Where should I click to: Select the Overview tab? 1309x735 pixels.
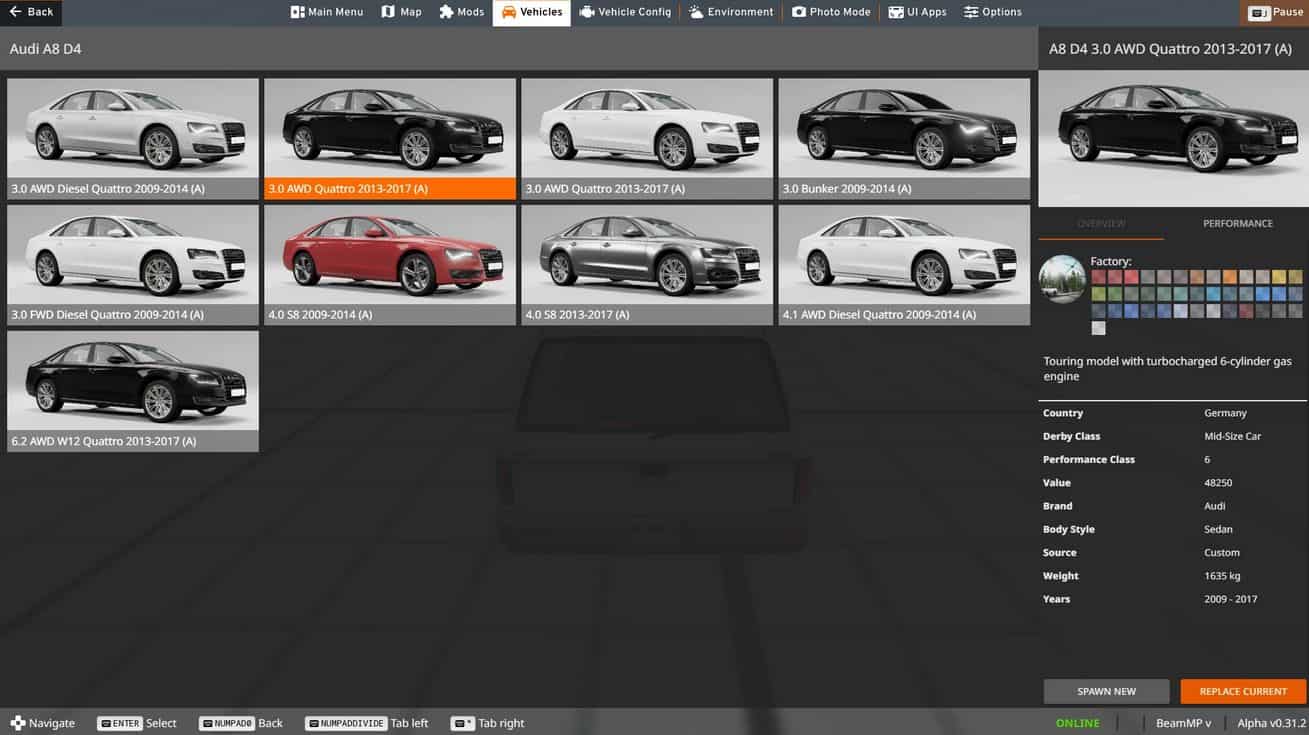(x=1101, y=224)
